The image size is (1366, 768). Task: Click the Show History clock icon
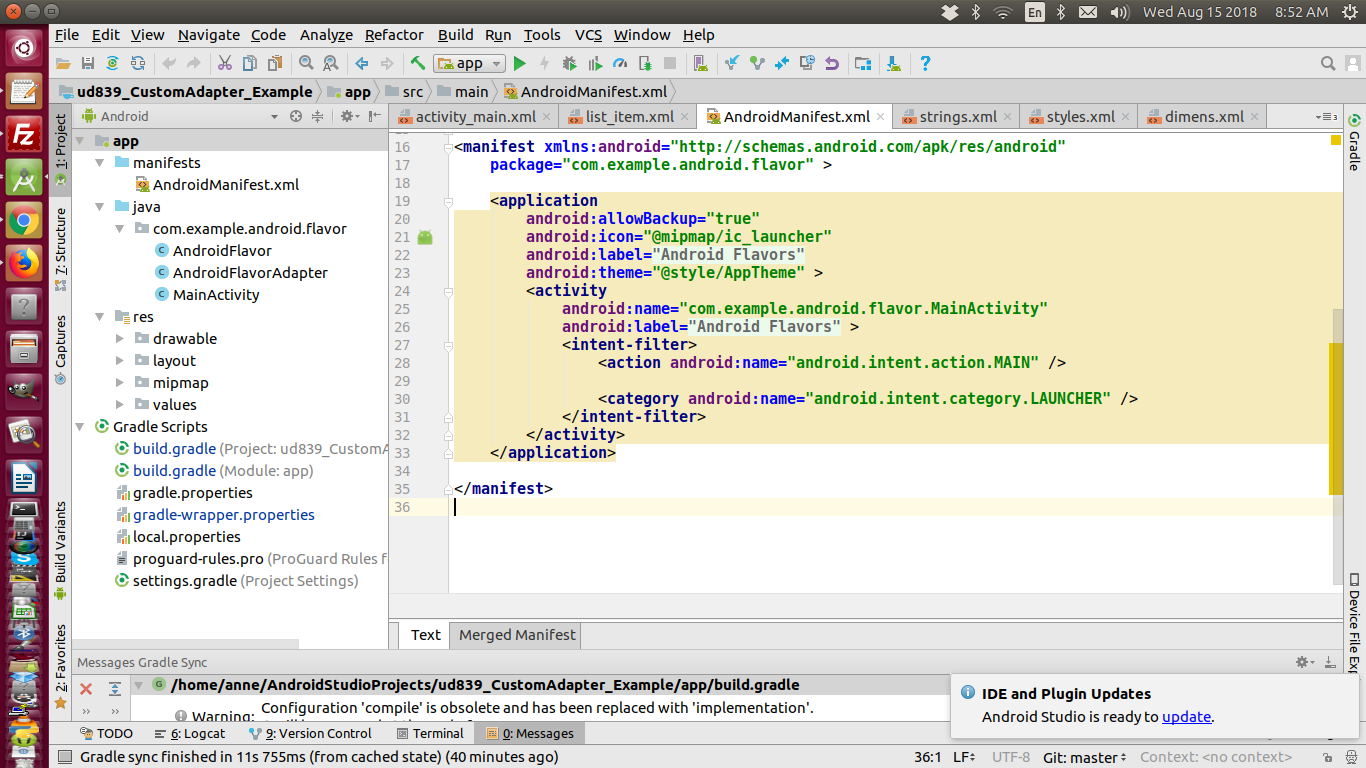tap(807, 63)
